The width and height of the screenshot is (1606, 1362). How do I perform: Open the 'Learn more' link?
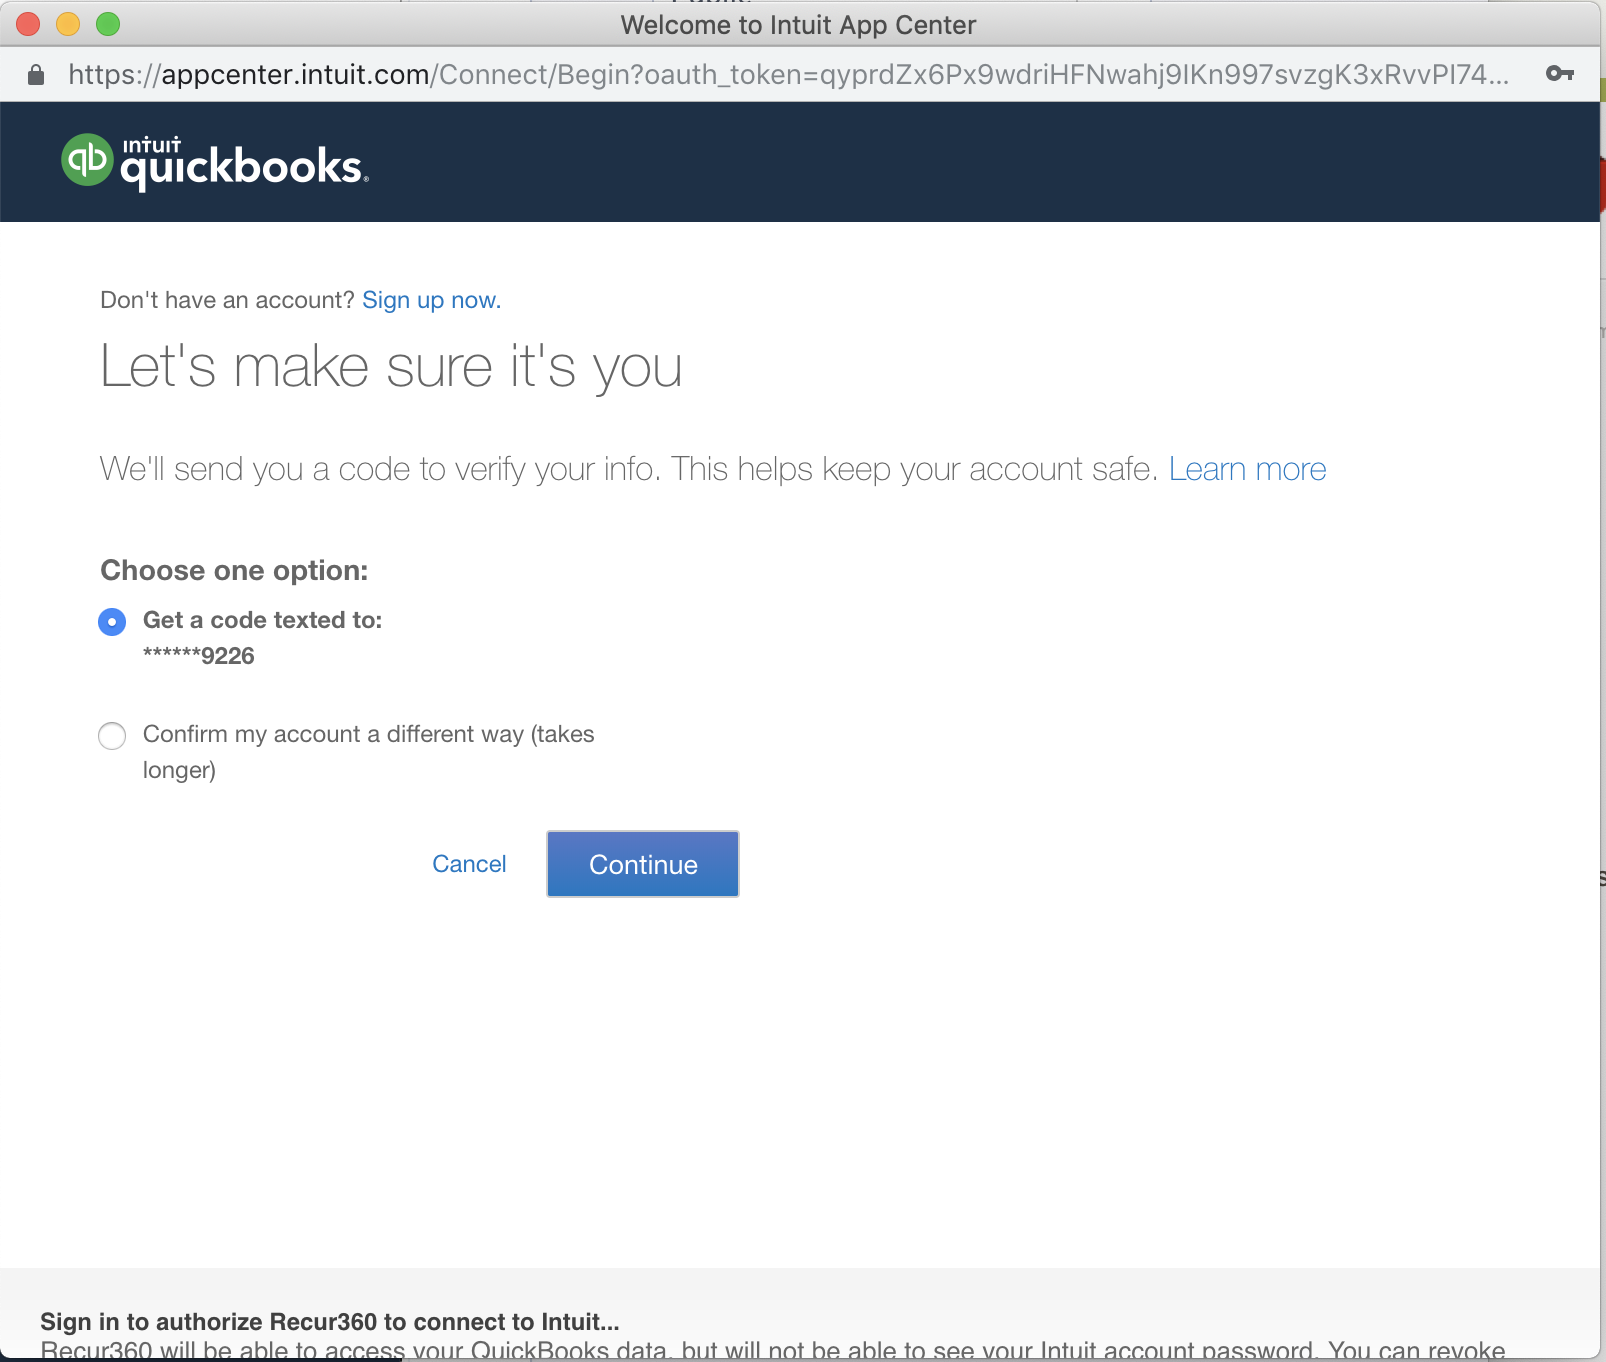1247,469
